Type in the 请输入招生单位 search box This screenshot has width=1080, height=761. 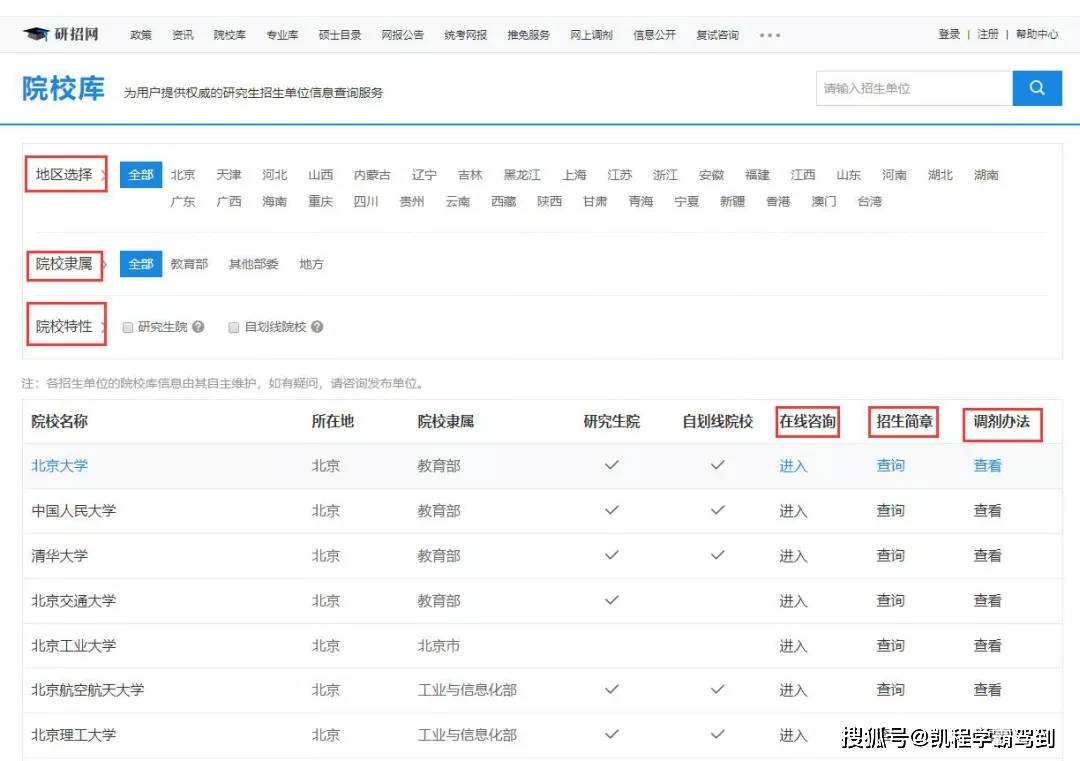914,88
